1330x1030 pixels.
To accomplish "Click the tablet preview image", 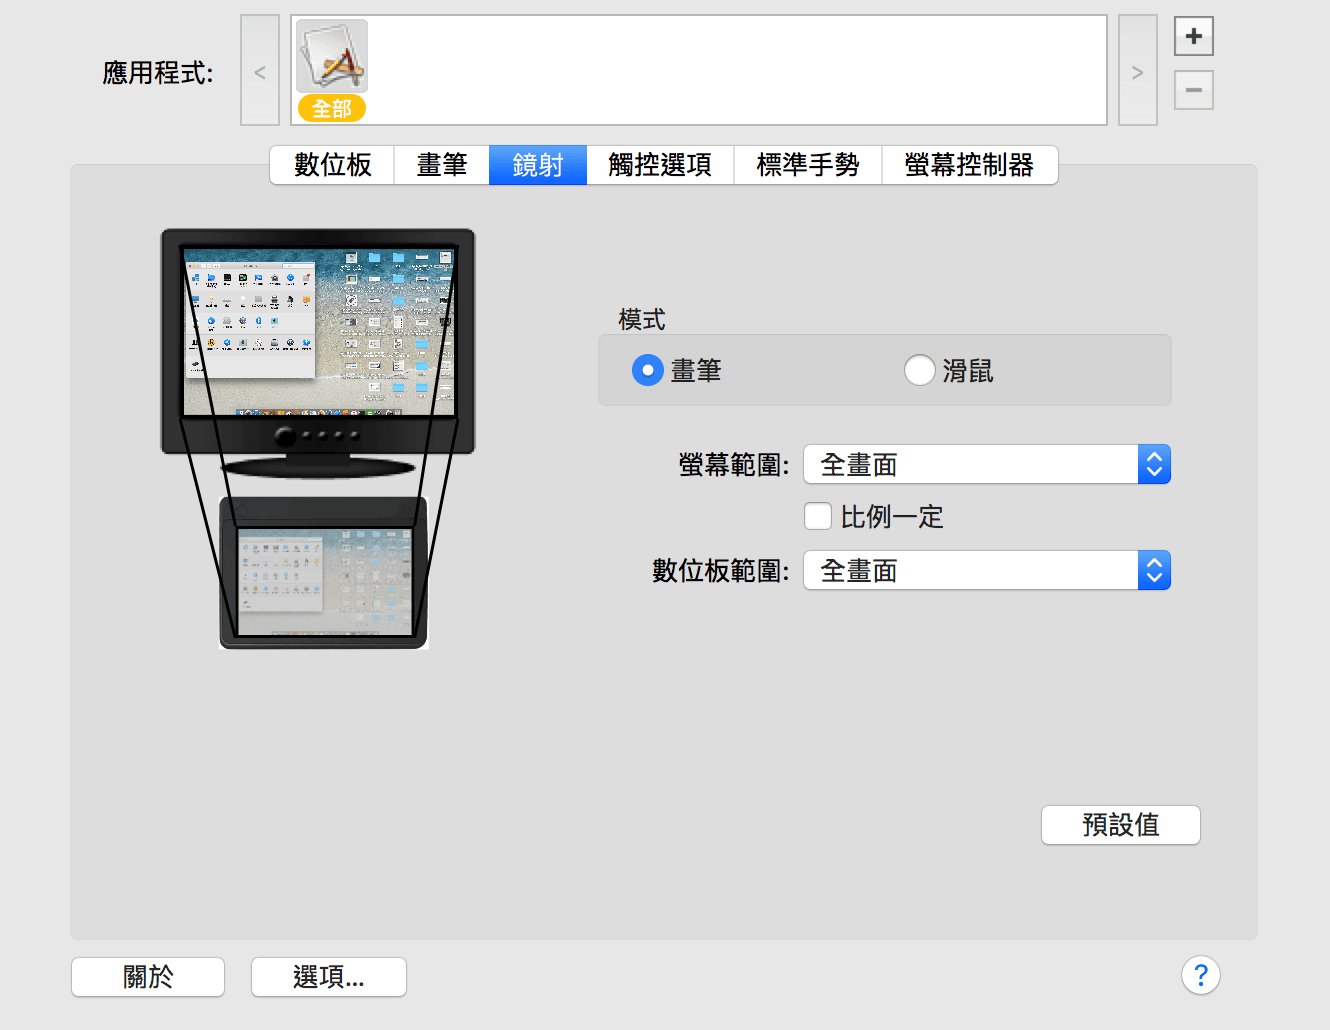I will (324, 573).
